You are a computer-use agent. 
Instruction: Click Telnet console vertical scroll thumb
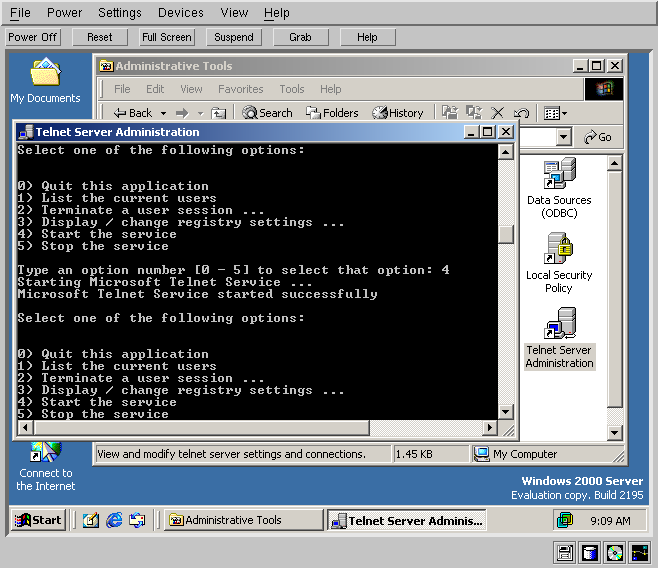coord(506,235)
